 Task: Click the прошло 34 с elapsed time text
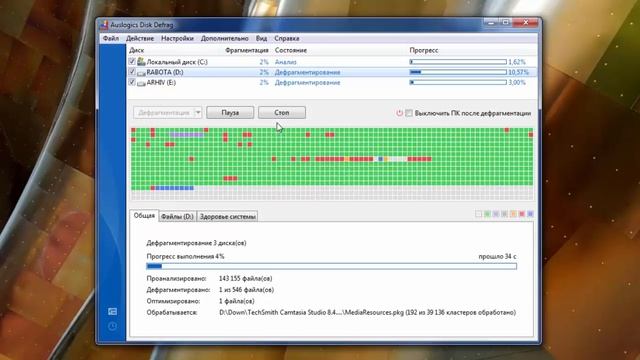pyautogui.click(x=497, y=257)
